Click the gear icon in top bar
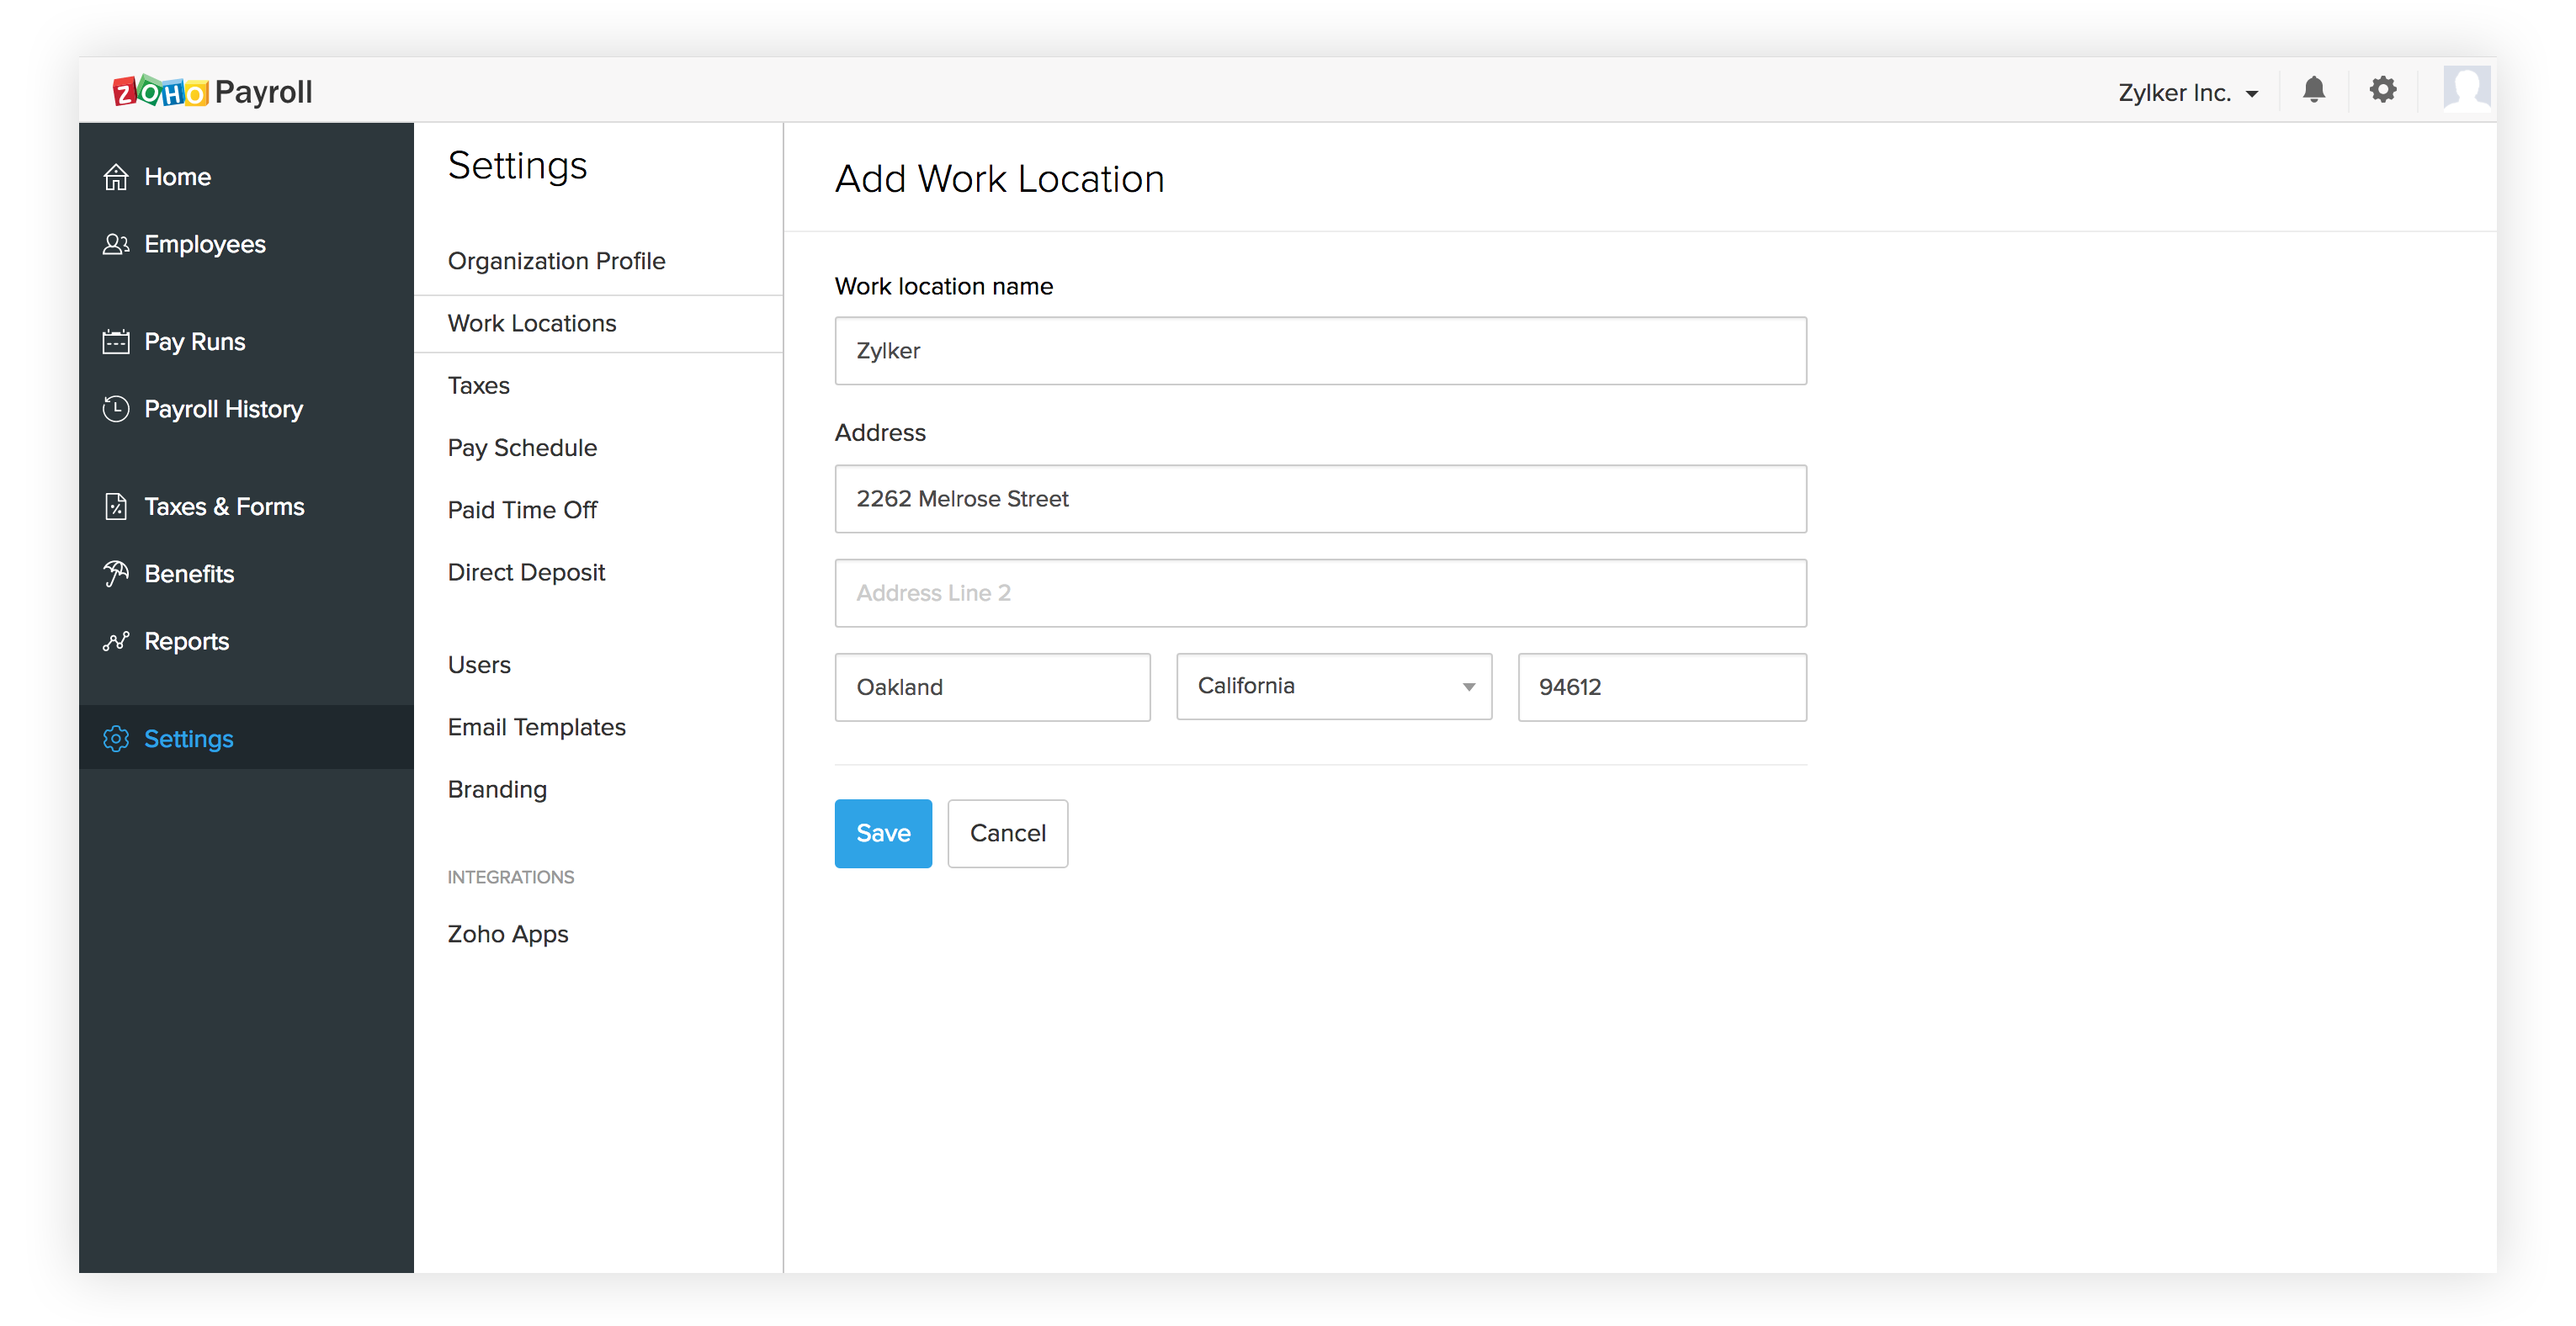The image size is (2576, 1326). (2383, 90)
